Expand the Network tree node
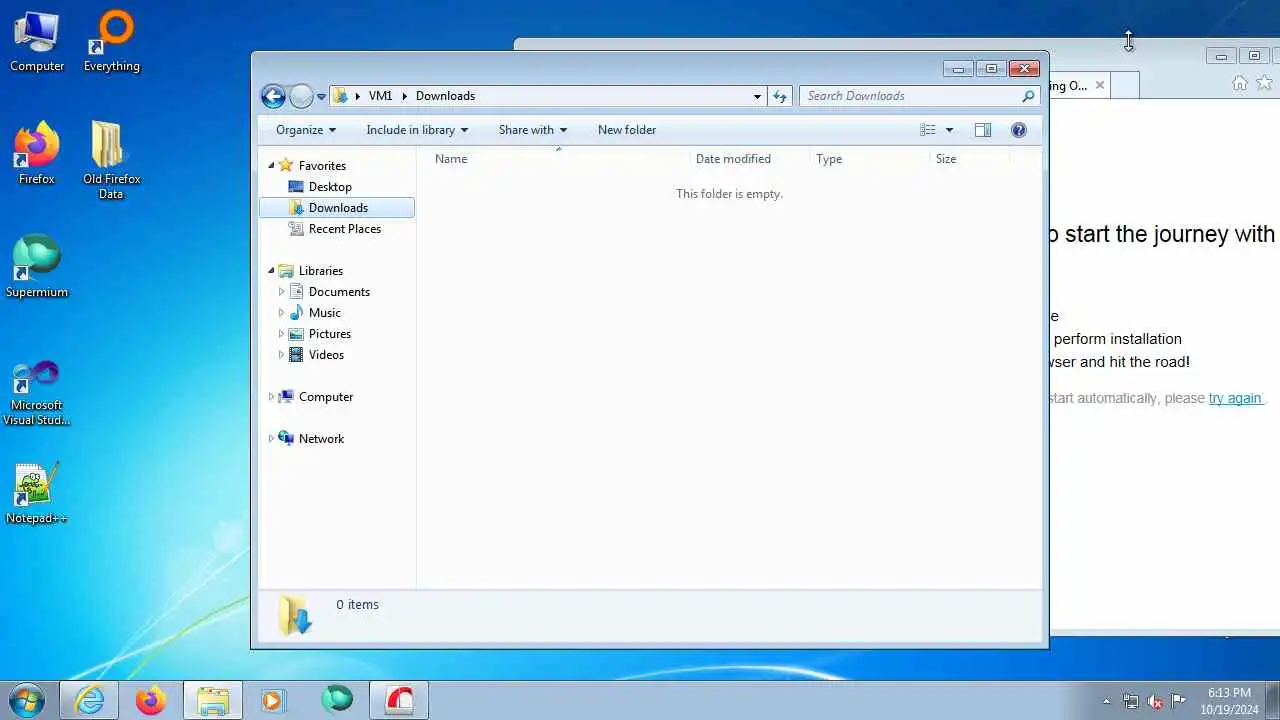The width and height of the screenshot is (1280, 720). click(x=271, y=439)
